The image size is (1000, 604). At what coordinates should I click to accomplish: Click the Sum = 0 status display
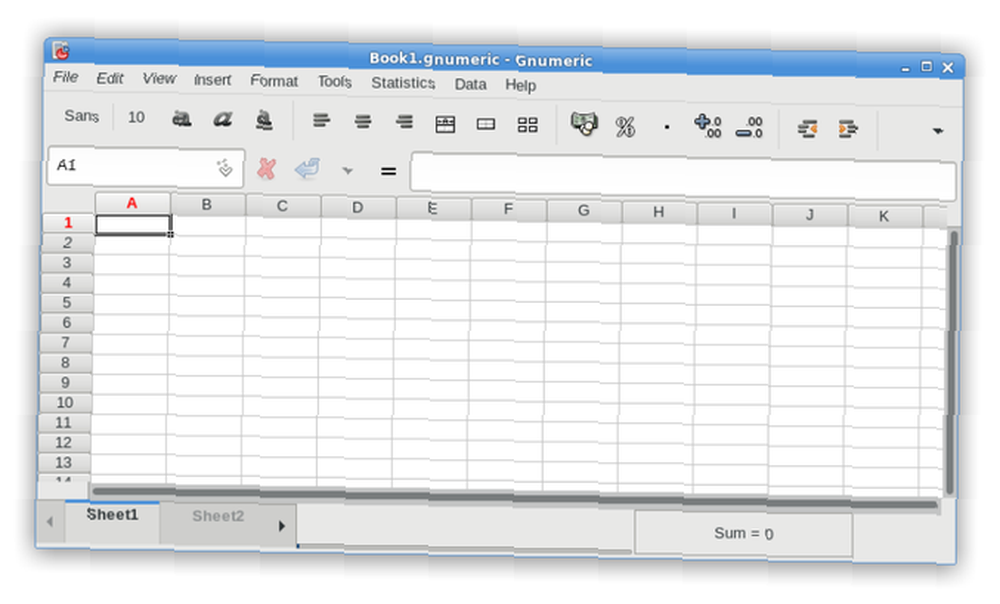click(x=744, y=533)
